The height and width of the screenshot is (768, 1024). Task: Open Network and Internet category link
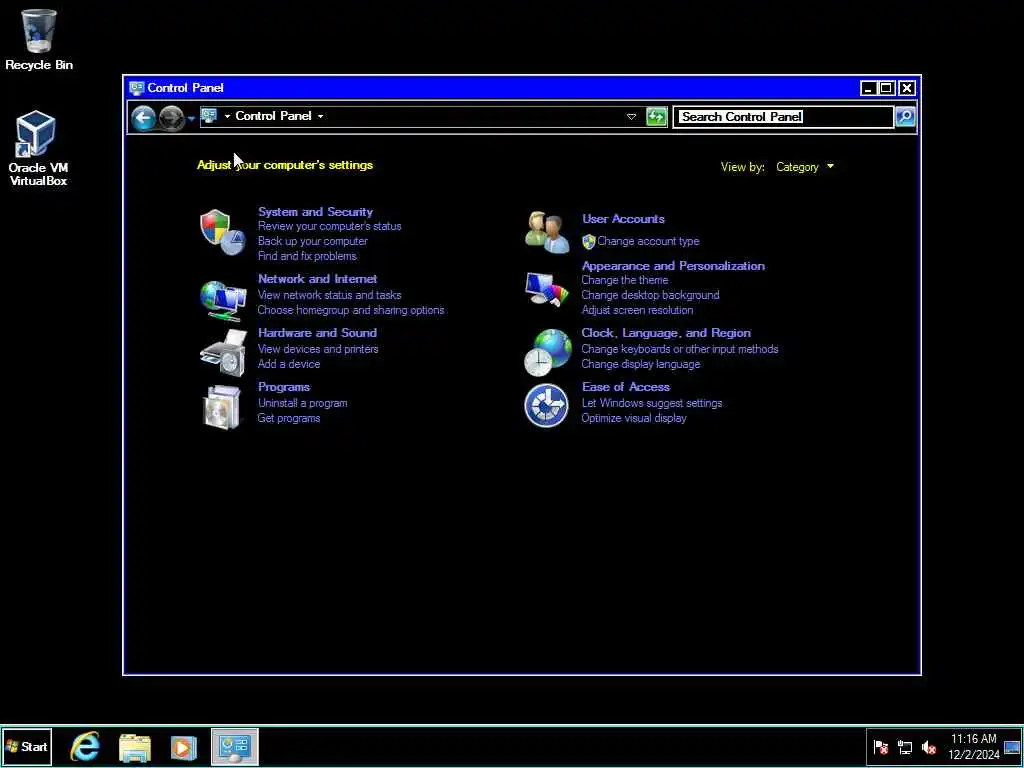tap(317, 279)
